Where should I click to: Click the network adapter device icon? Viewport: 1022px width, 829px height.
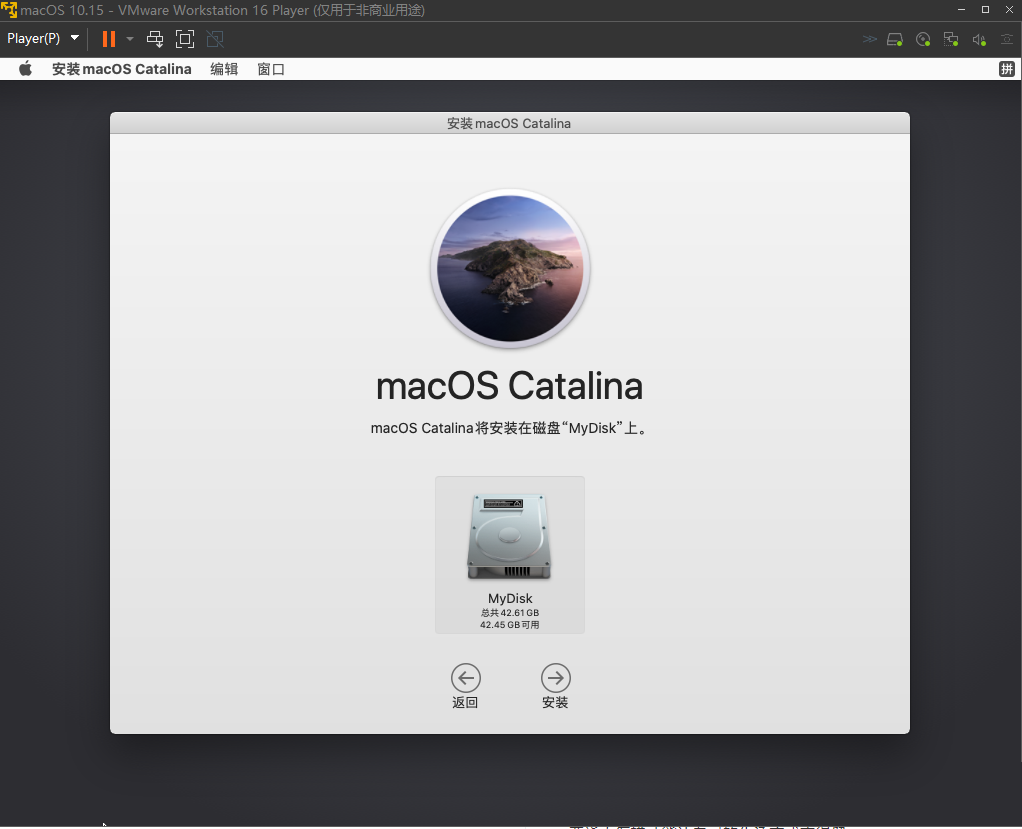click(951, 39)
